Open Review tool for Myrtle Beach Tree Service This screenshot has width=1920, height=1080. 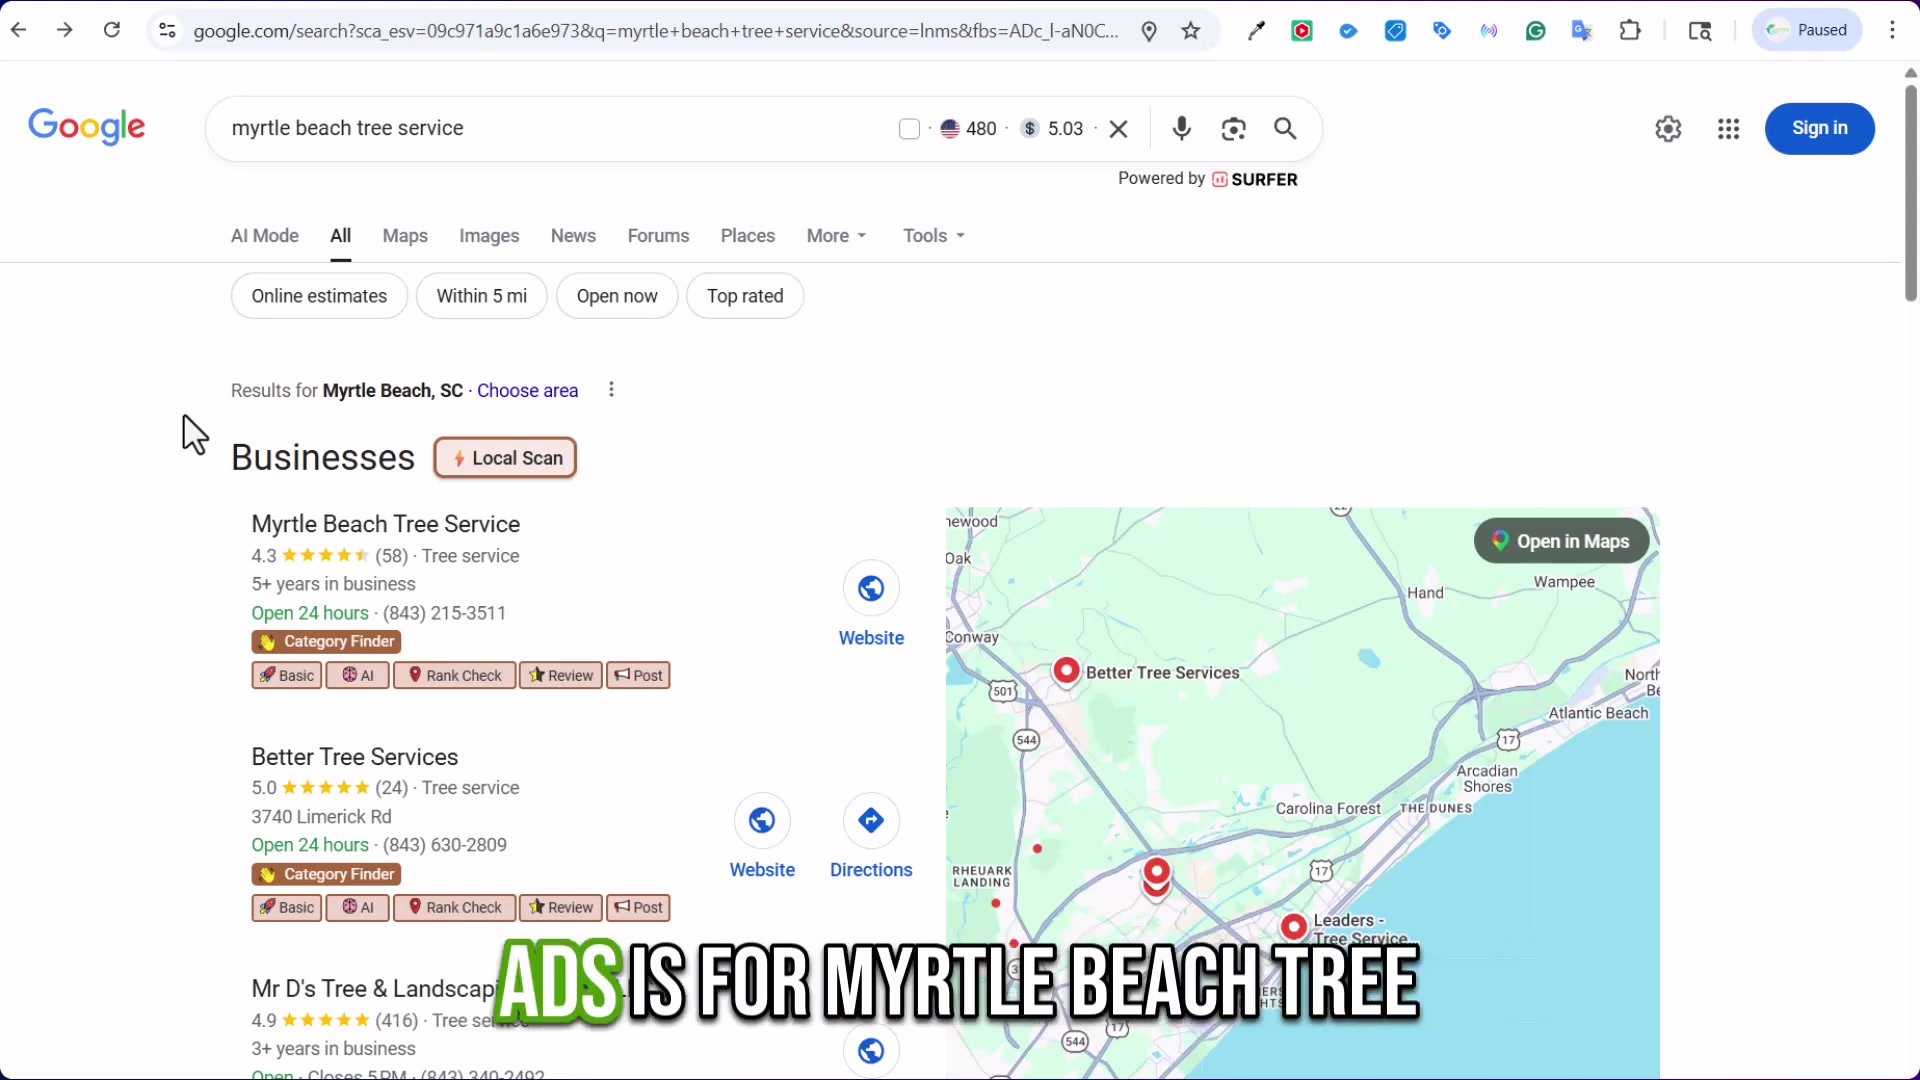561,676
